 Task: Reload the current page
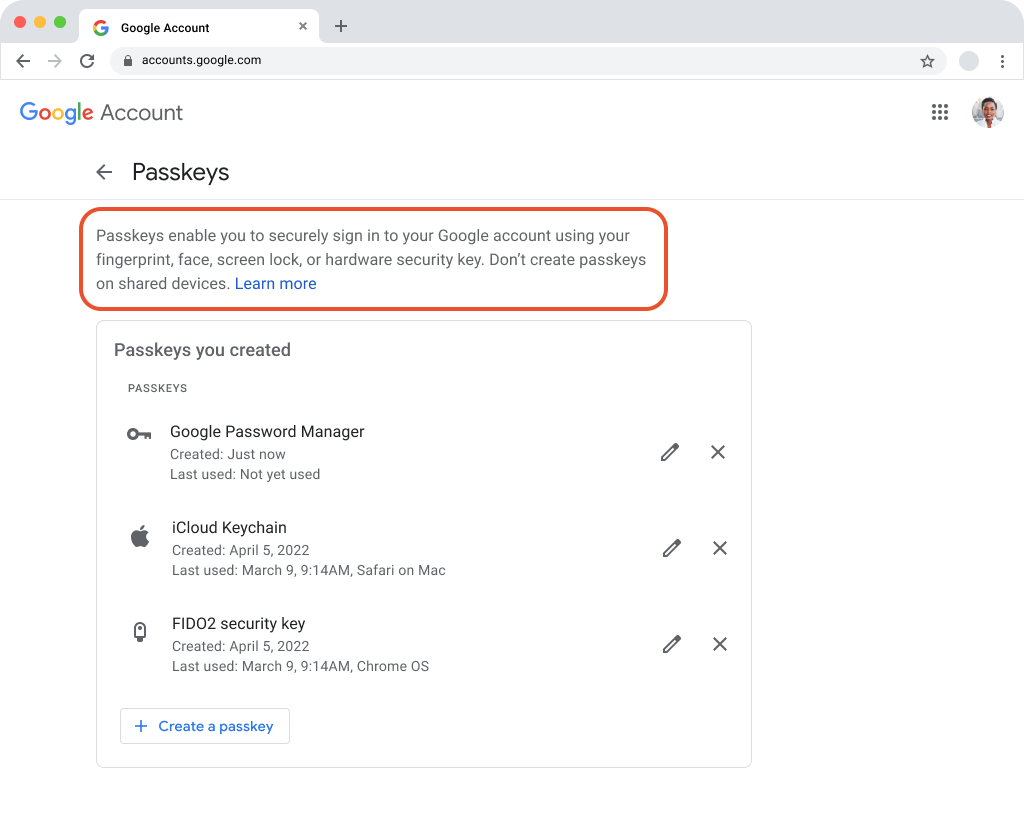(x=87, y=60)
